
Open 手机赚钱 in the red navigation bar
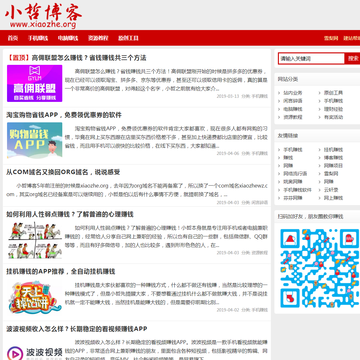[38, 38]
